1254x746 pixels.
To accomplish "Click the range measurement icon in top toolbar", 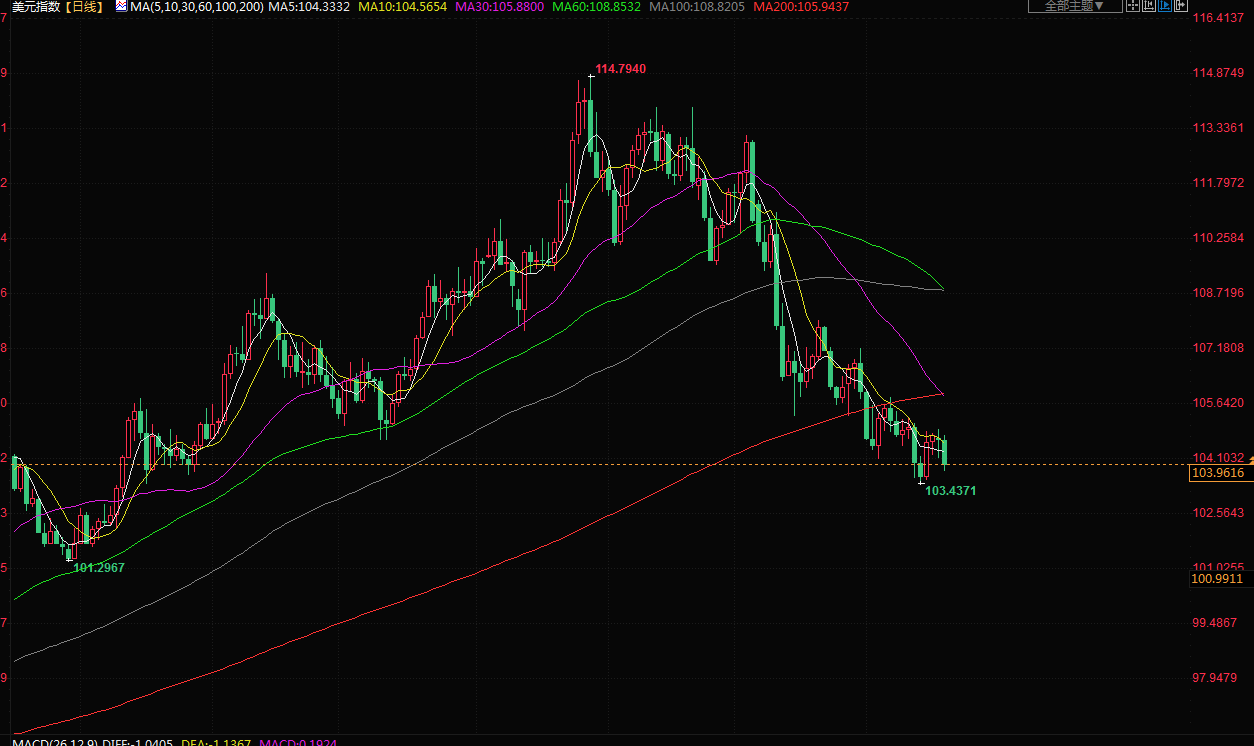I will pos(1149,5).
